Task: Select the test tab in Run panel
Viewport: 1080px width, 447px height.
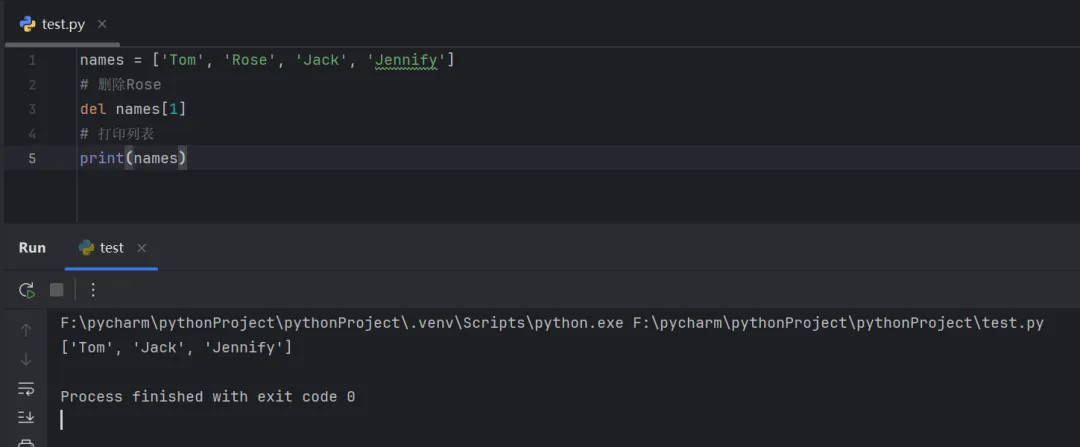Action: [x=111, y=248]
